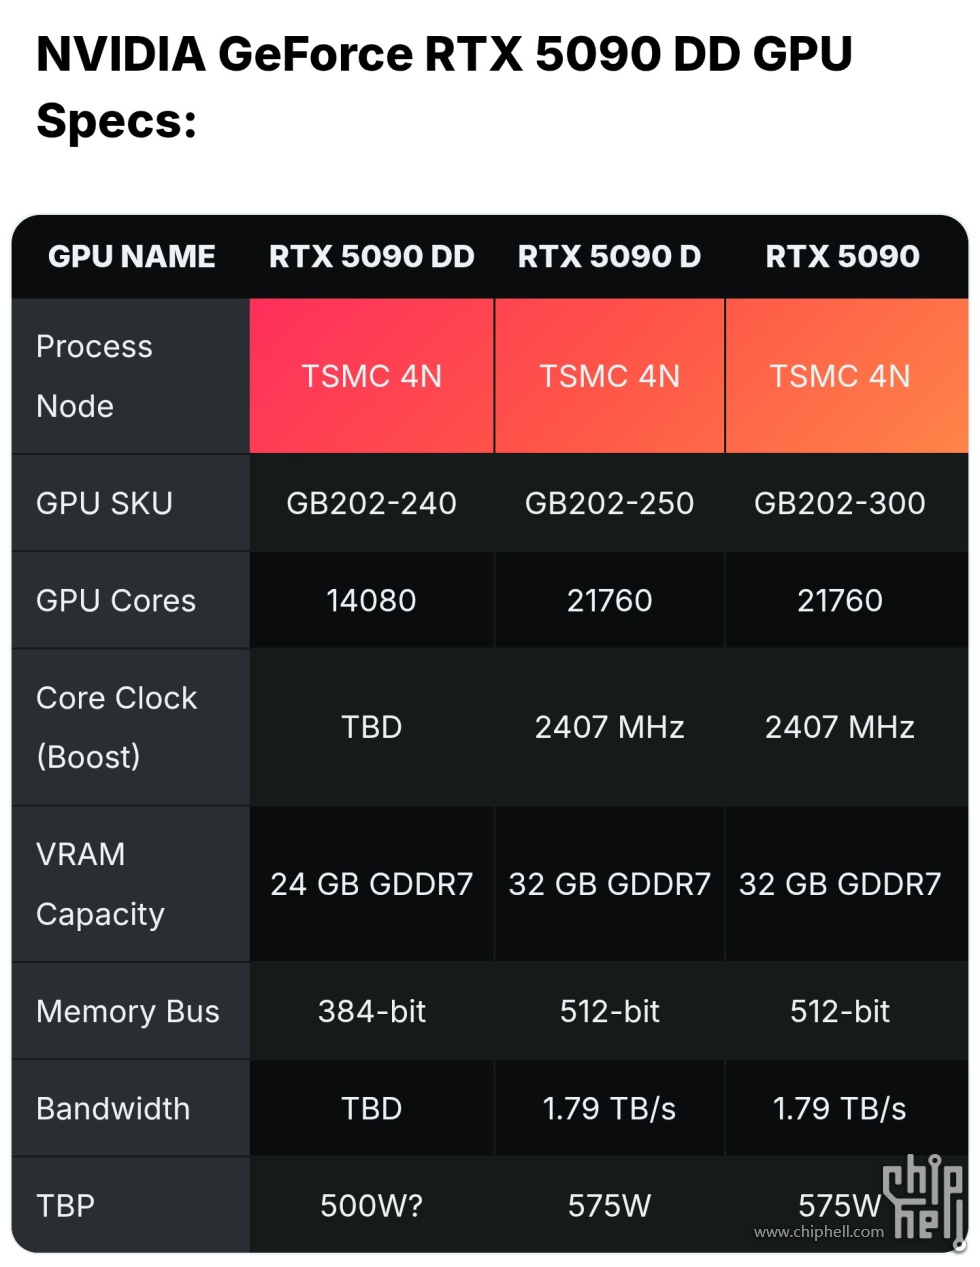Image resolution: width=980 pixels, height=1267 pixels.
Task: Click the VRAM Capacity row label
Action: 100,884
